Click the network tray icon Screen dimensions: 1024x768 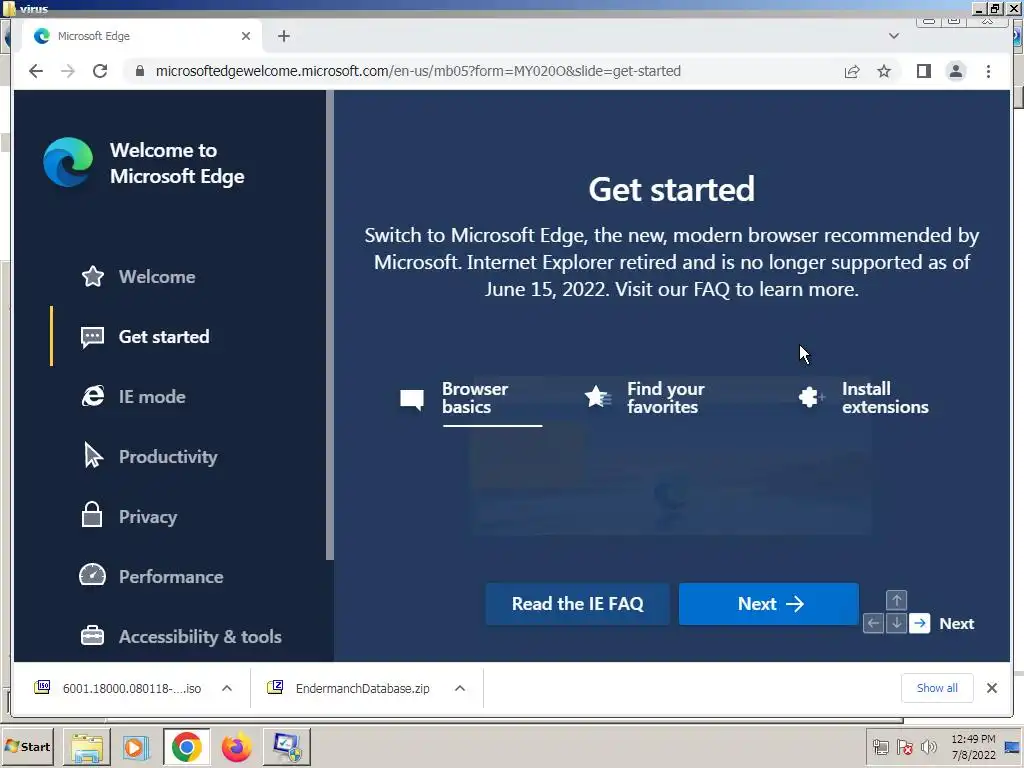880,746
